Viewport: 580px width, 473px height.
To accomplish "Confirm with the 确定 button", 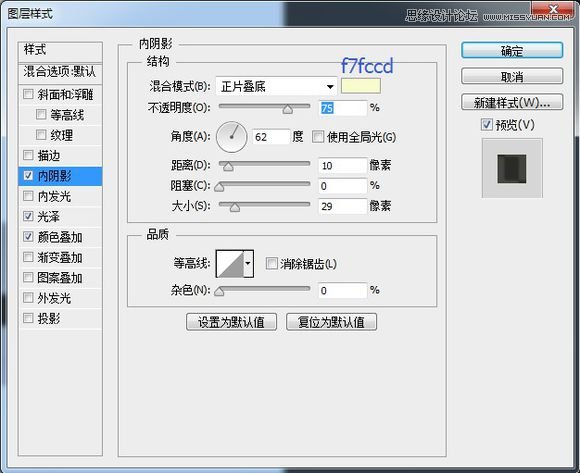I will 512,50.
